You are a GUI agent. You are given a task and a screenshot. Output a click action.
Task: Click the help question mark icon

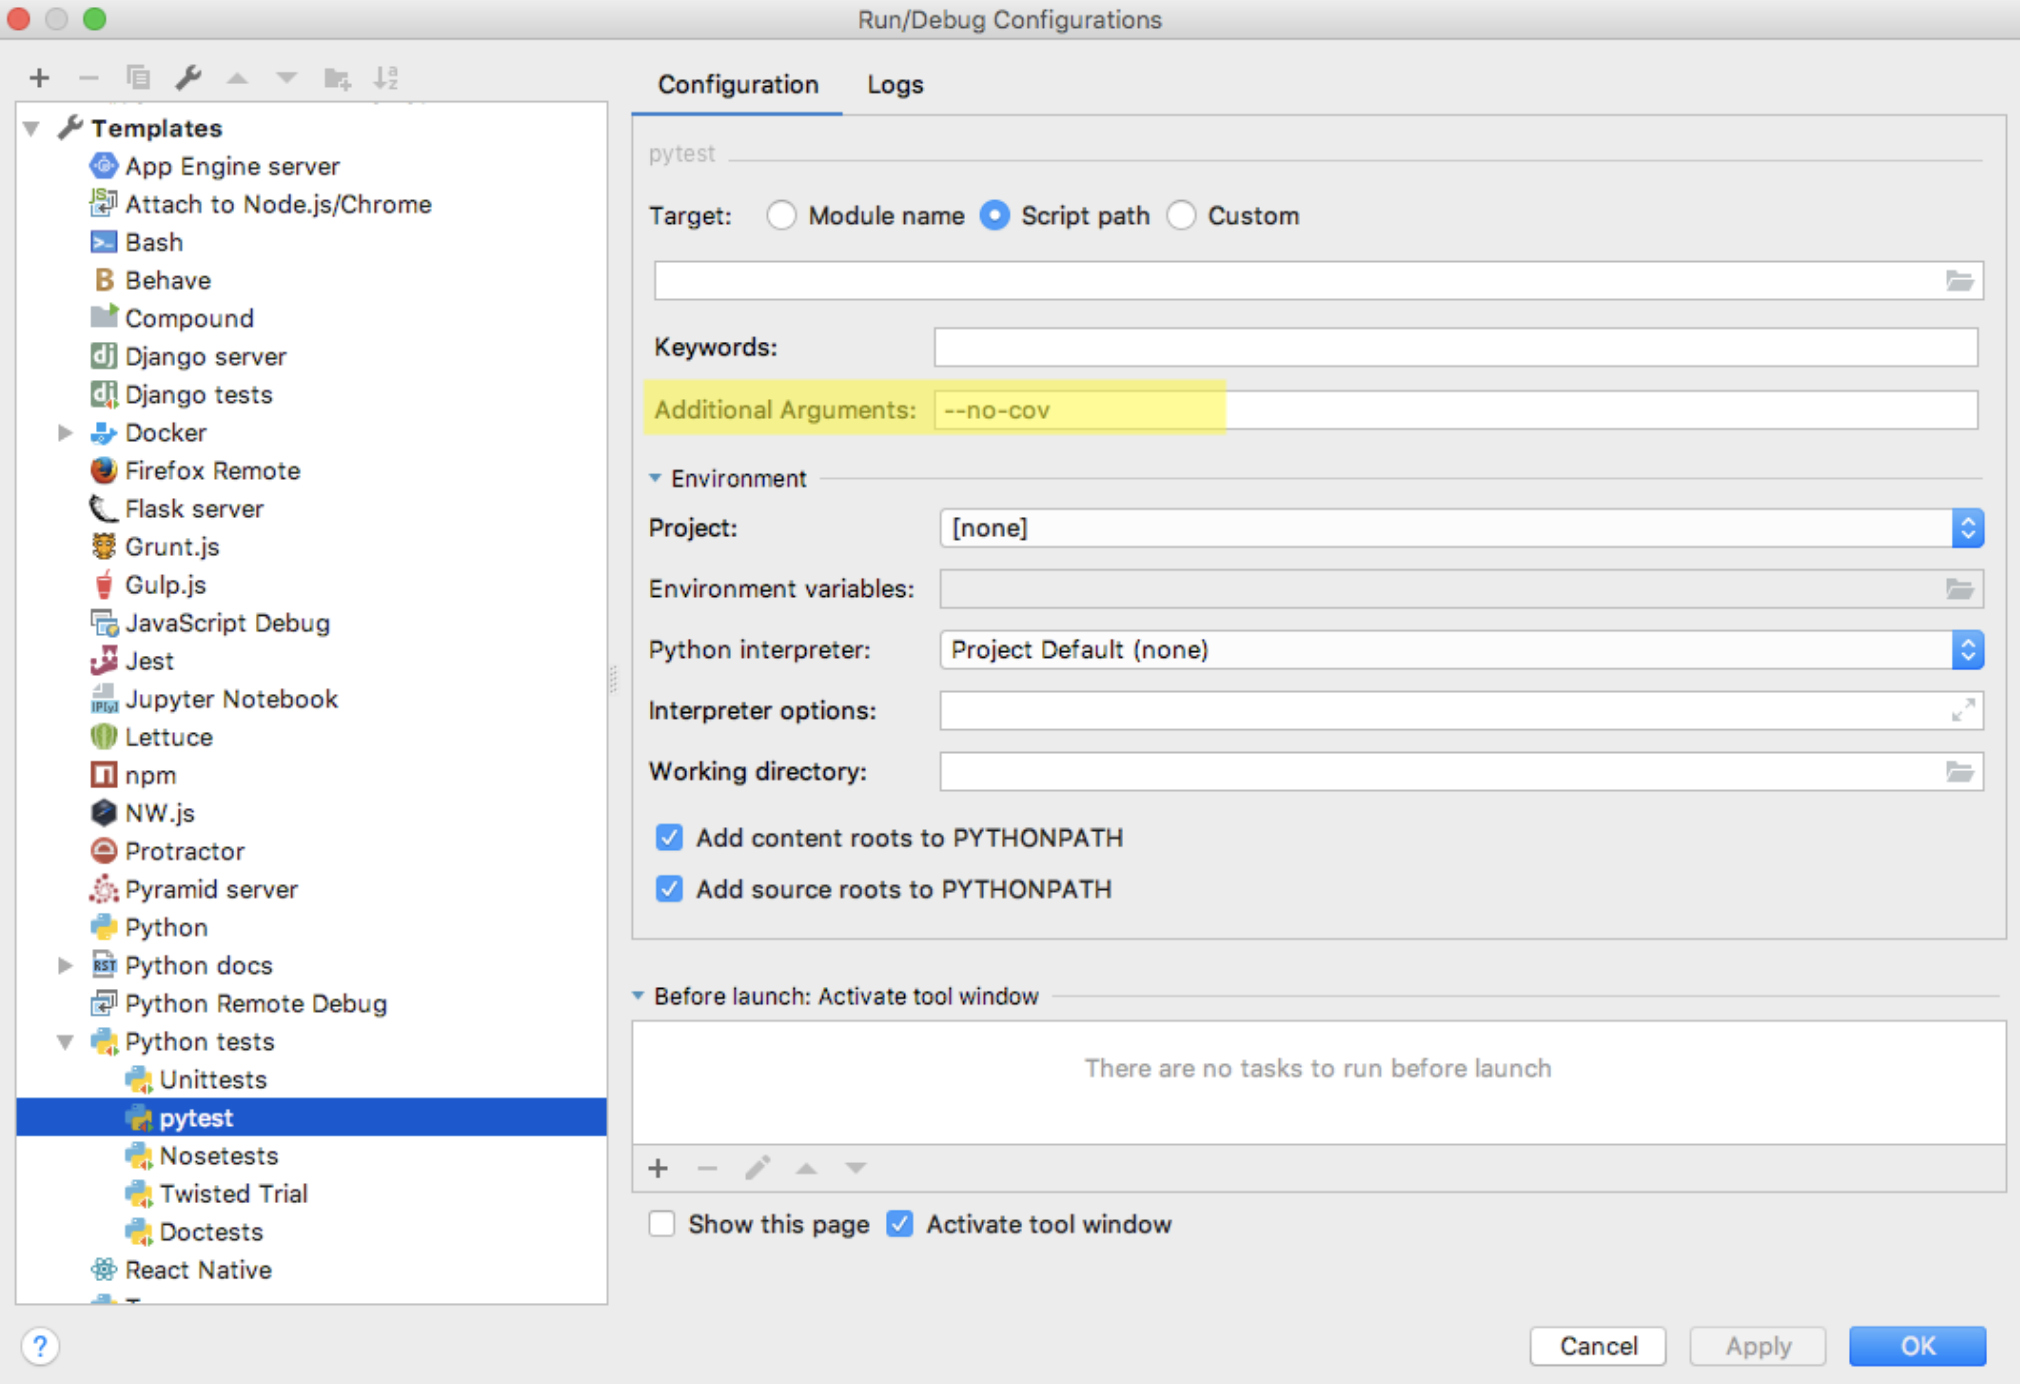[41, 1346]
